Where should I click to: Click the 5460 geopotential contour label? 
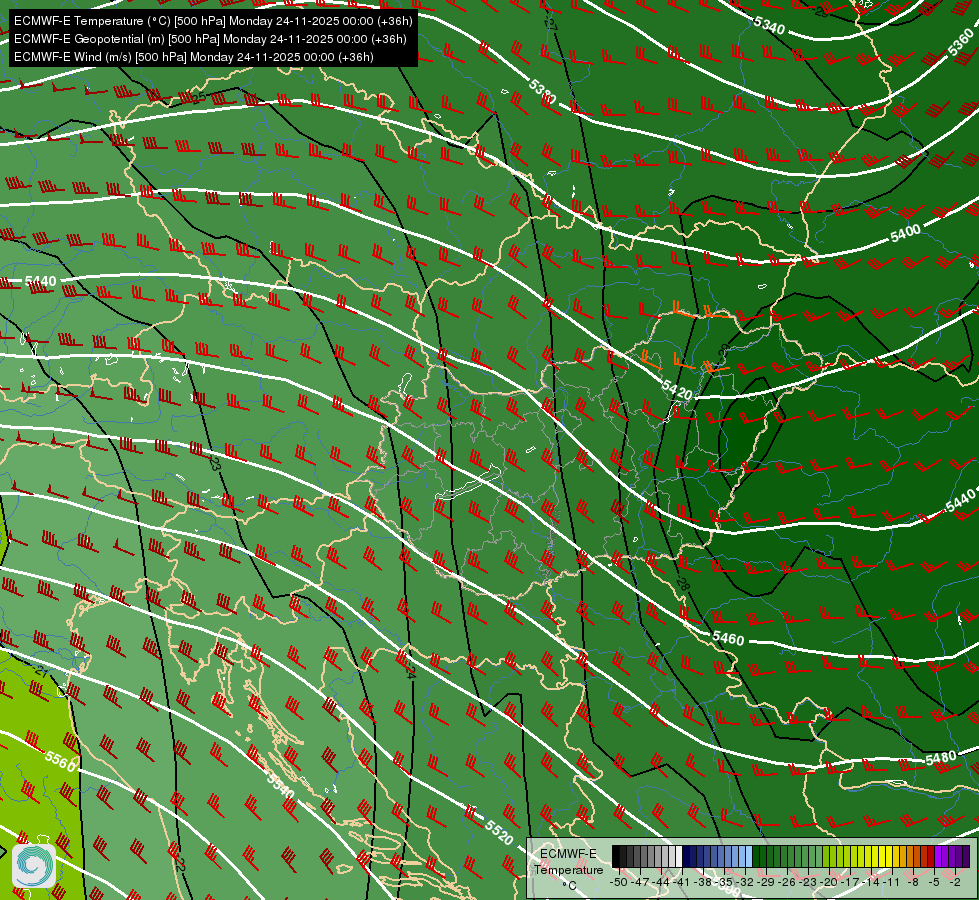point(728,638)
